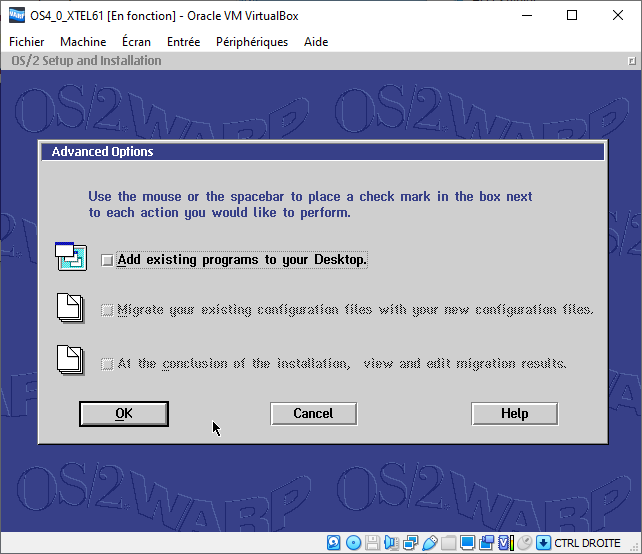The height and width of the screenshot is (554, 642).
Task: Click the audio speaker status icon
Action: tap(391, 543)
